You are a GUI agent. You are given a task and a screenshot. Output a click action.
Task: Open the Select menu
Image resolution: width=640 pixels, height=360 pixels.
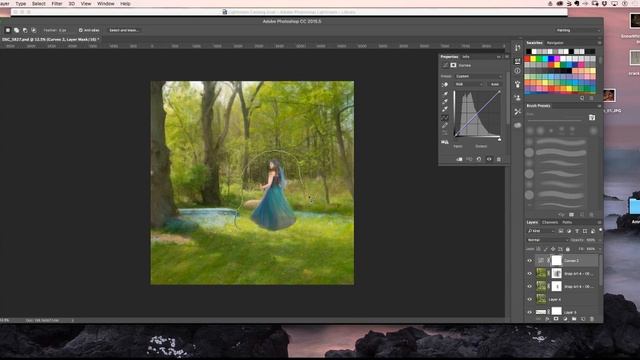tap(39, 4)
